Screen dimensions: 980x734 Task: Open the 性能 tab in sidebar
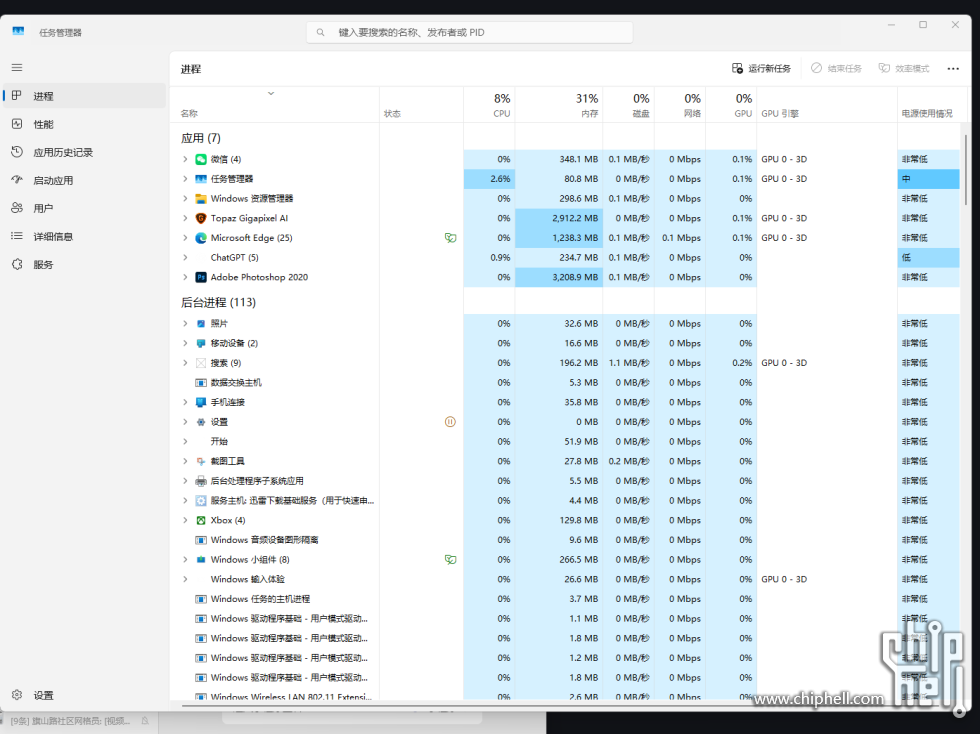[x=43, y=124]
